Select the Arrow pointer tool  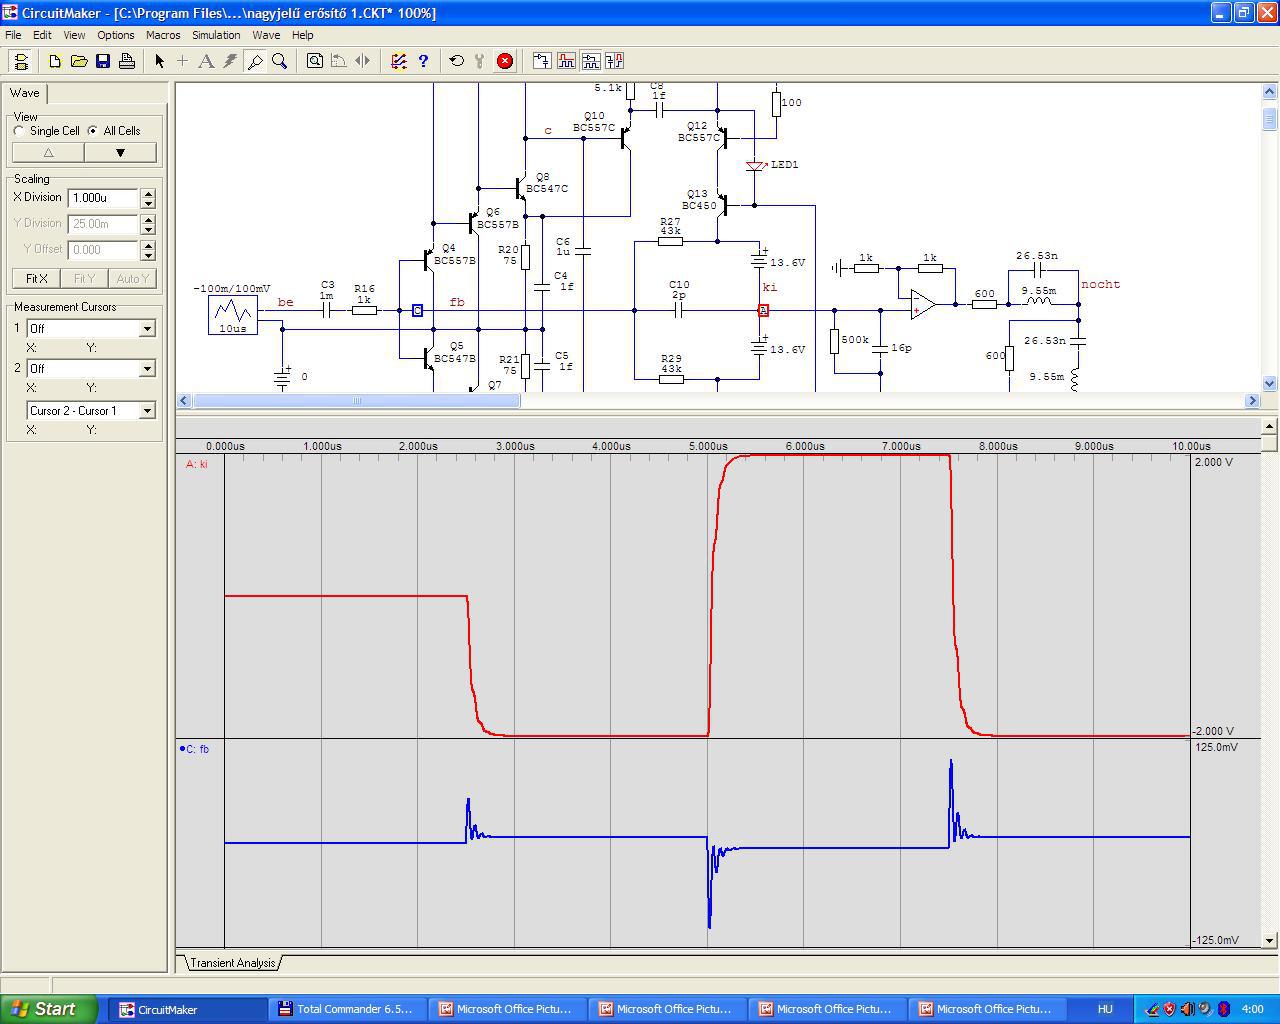pyautogui.click(x=159, y=61)
